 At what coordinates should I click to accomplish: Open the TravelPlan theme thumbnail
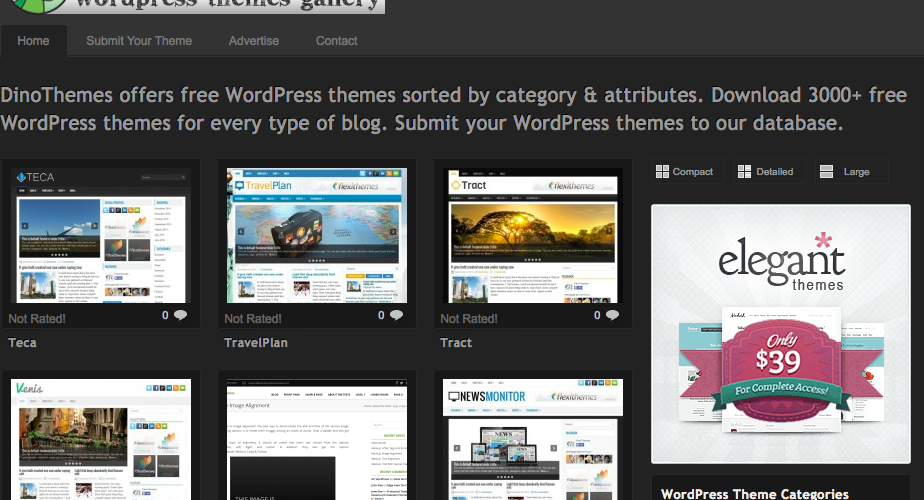(x=317, y=236)
